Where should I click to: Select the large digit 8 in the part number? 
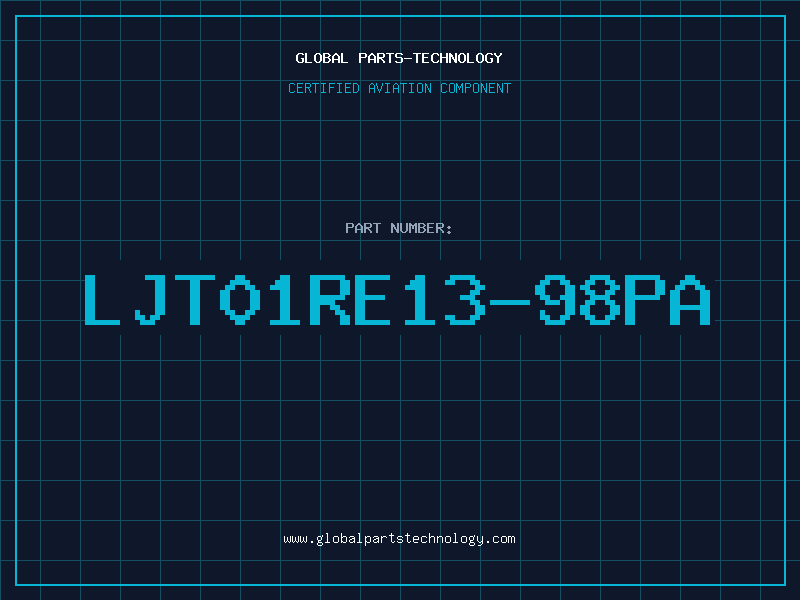point(600,299)
